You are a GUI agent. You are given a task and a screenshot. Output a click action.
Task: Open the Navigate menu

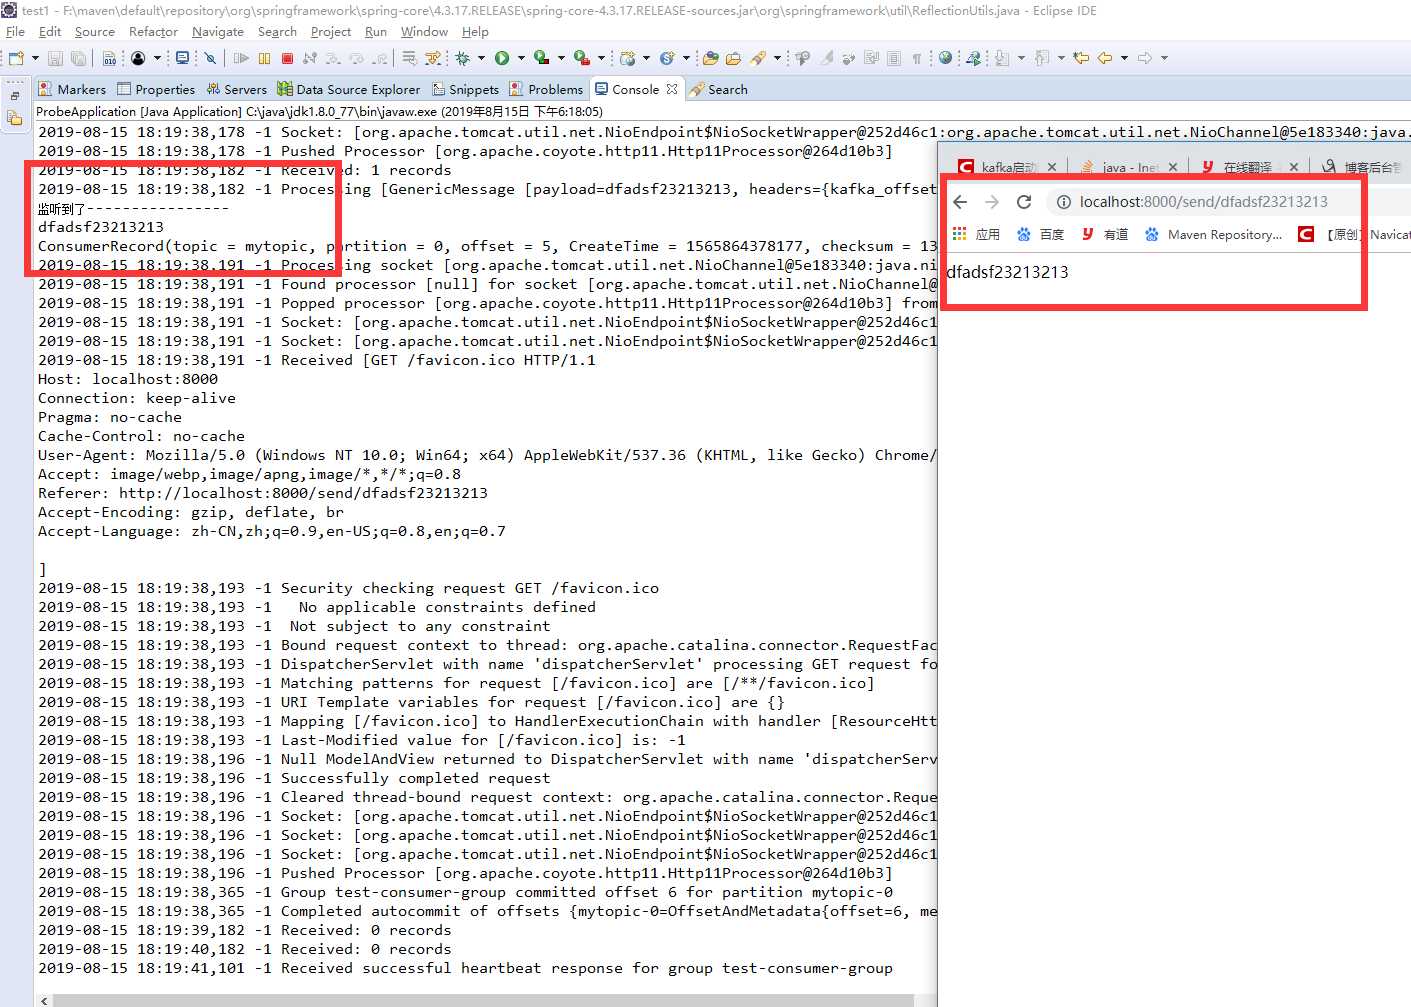(218, 32)
